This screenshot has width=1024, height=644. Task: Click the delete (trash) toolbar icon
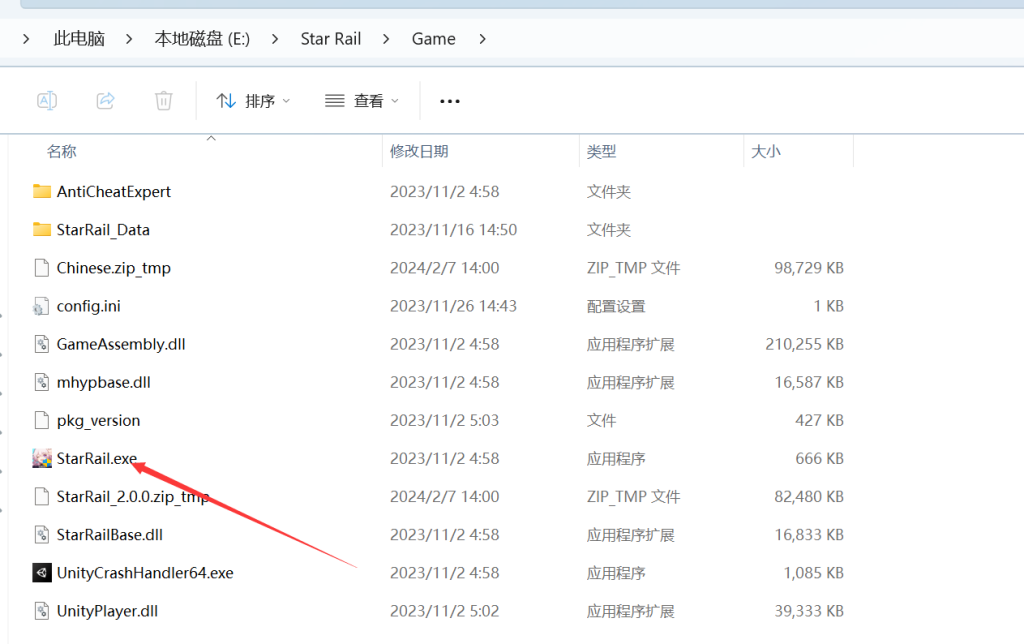pos(163,100)
